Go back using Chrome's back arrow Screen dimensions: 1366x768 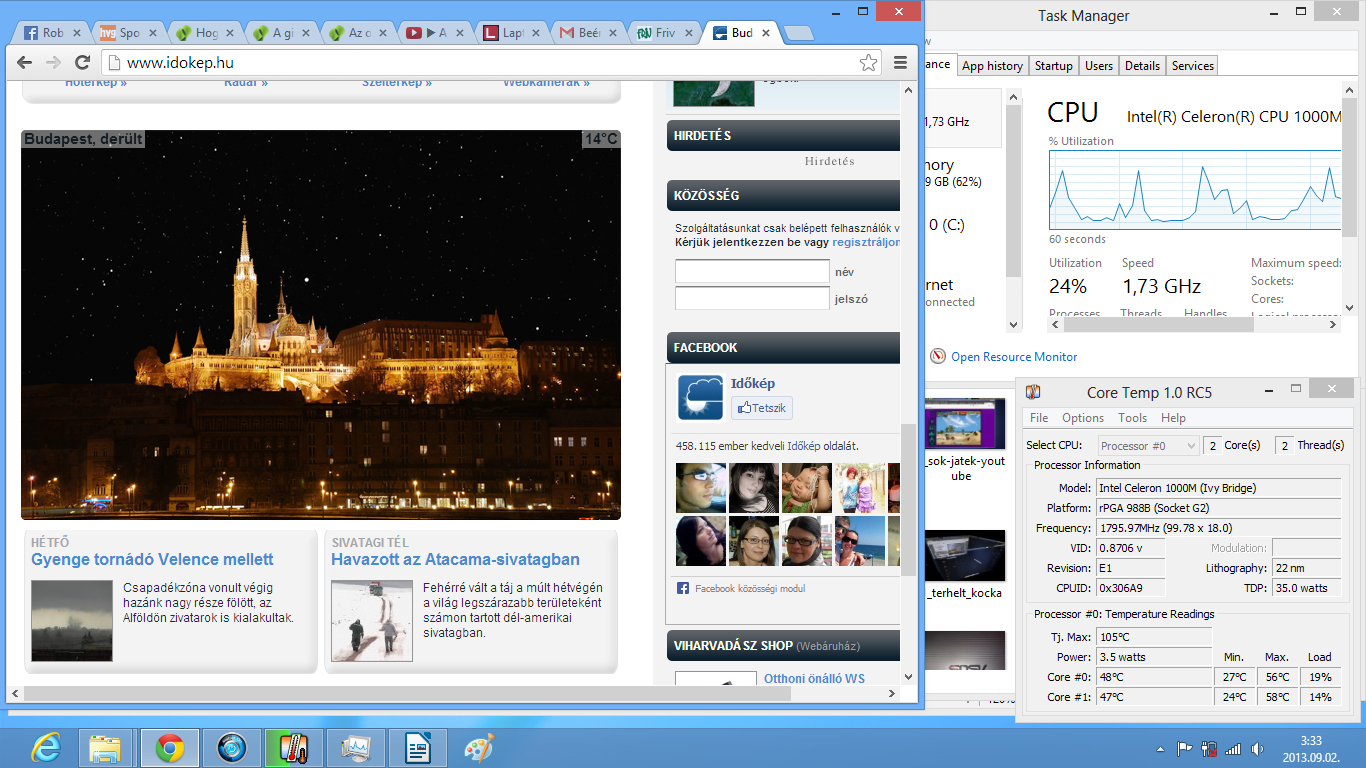24,62
